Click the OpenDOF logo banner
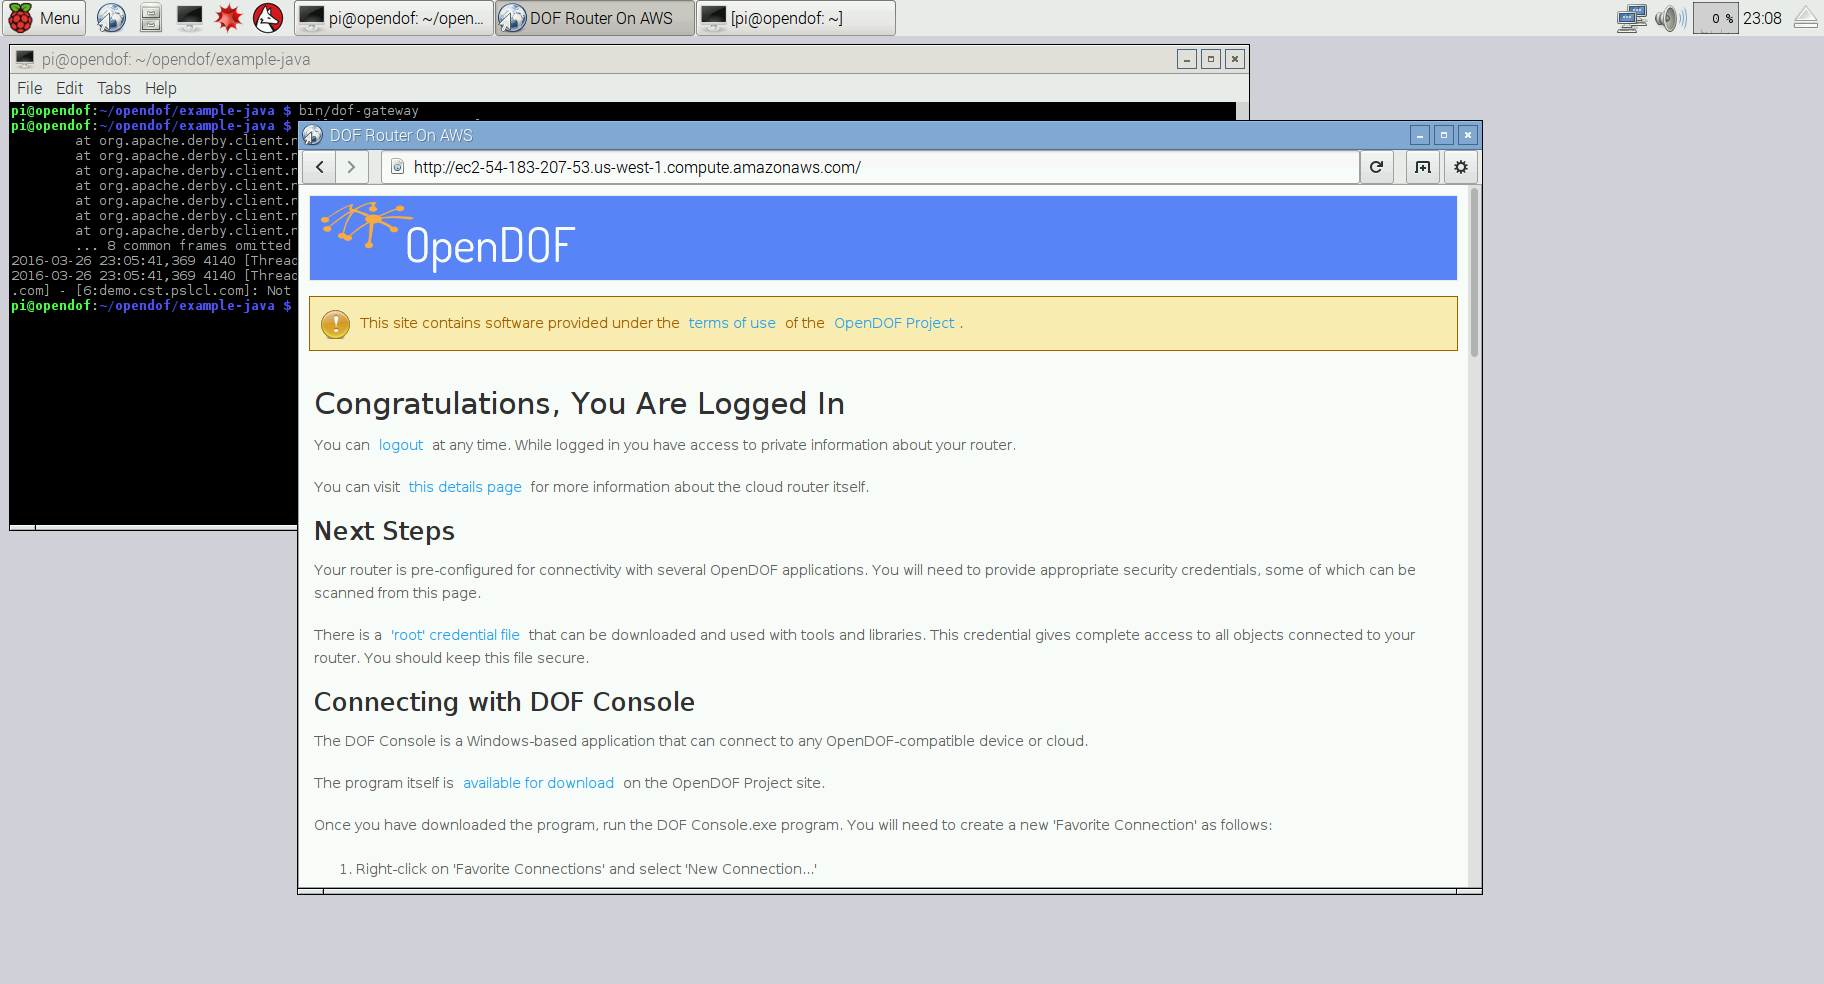The width and height of the screenshot is (1824, 984). (883, 238)
